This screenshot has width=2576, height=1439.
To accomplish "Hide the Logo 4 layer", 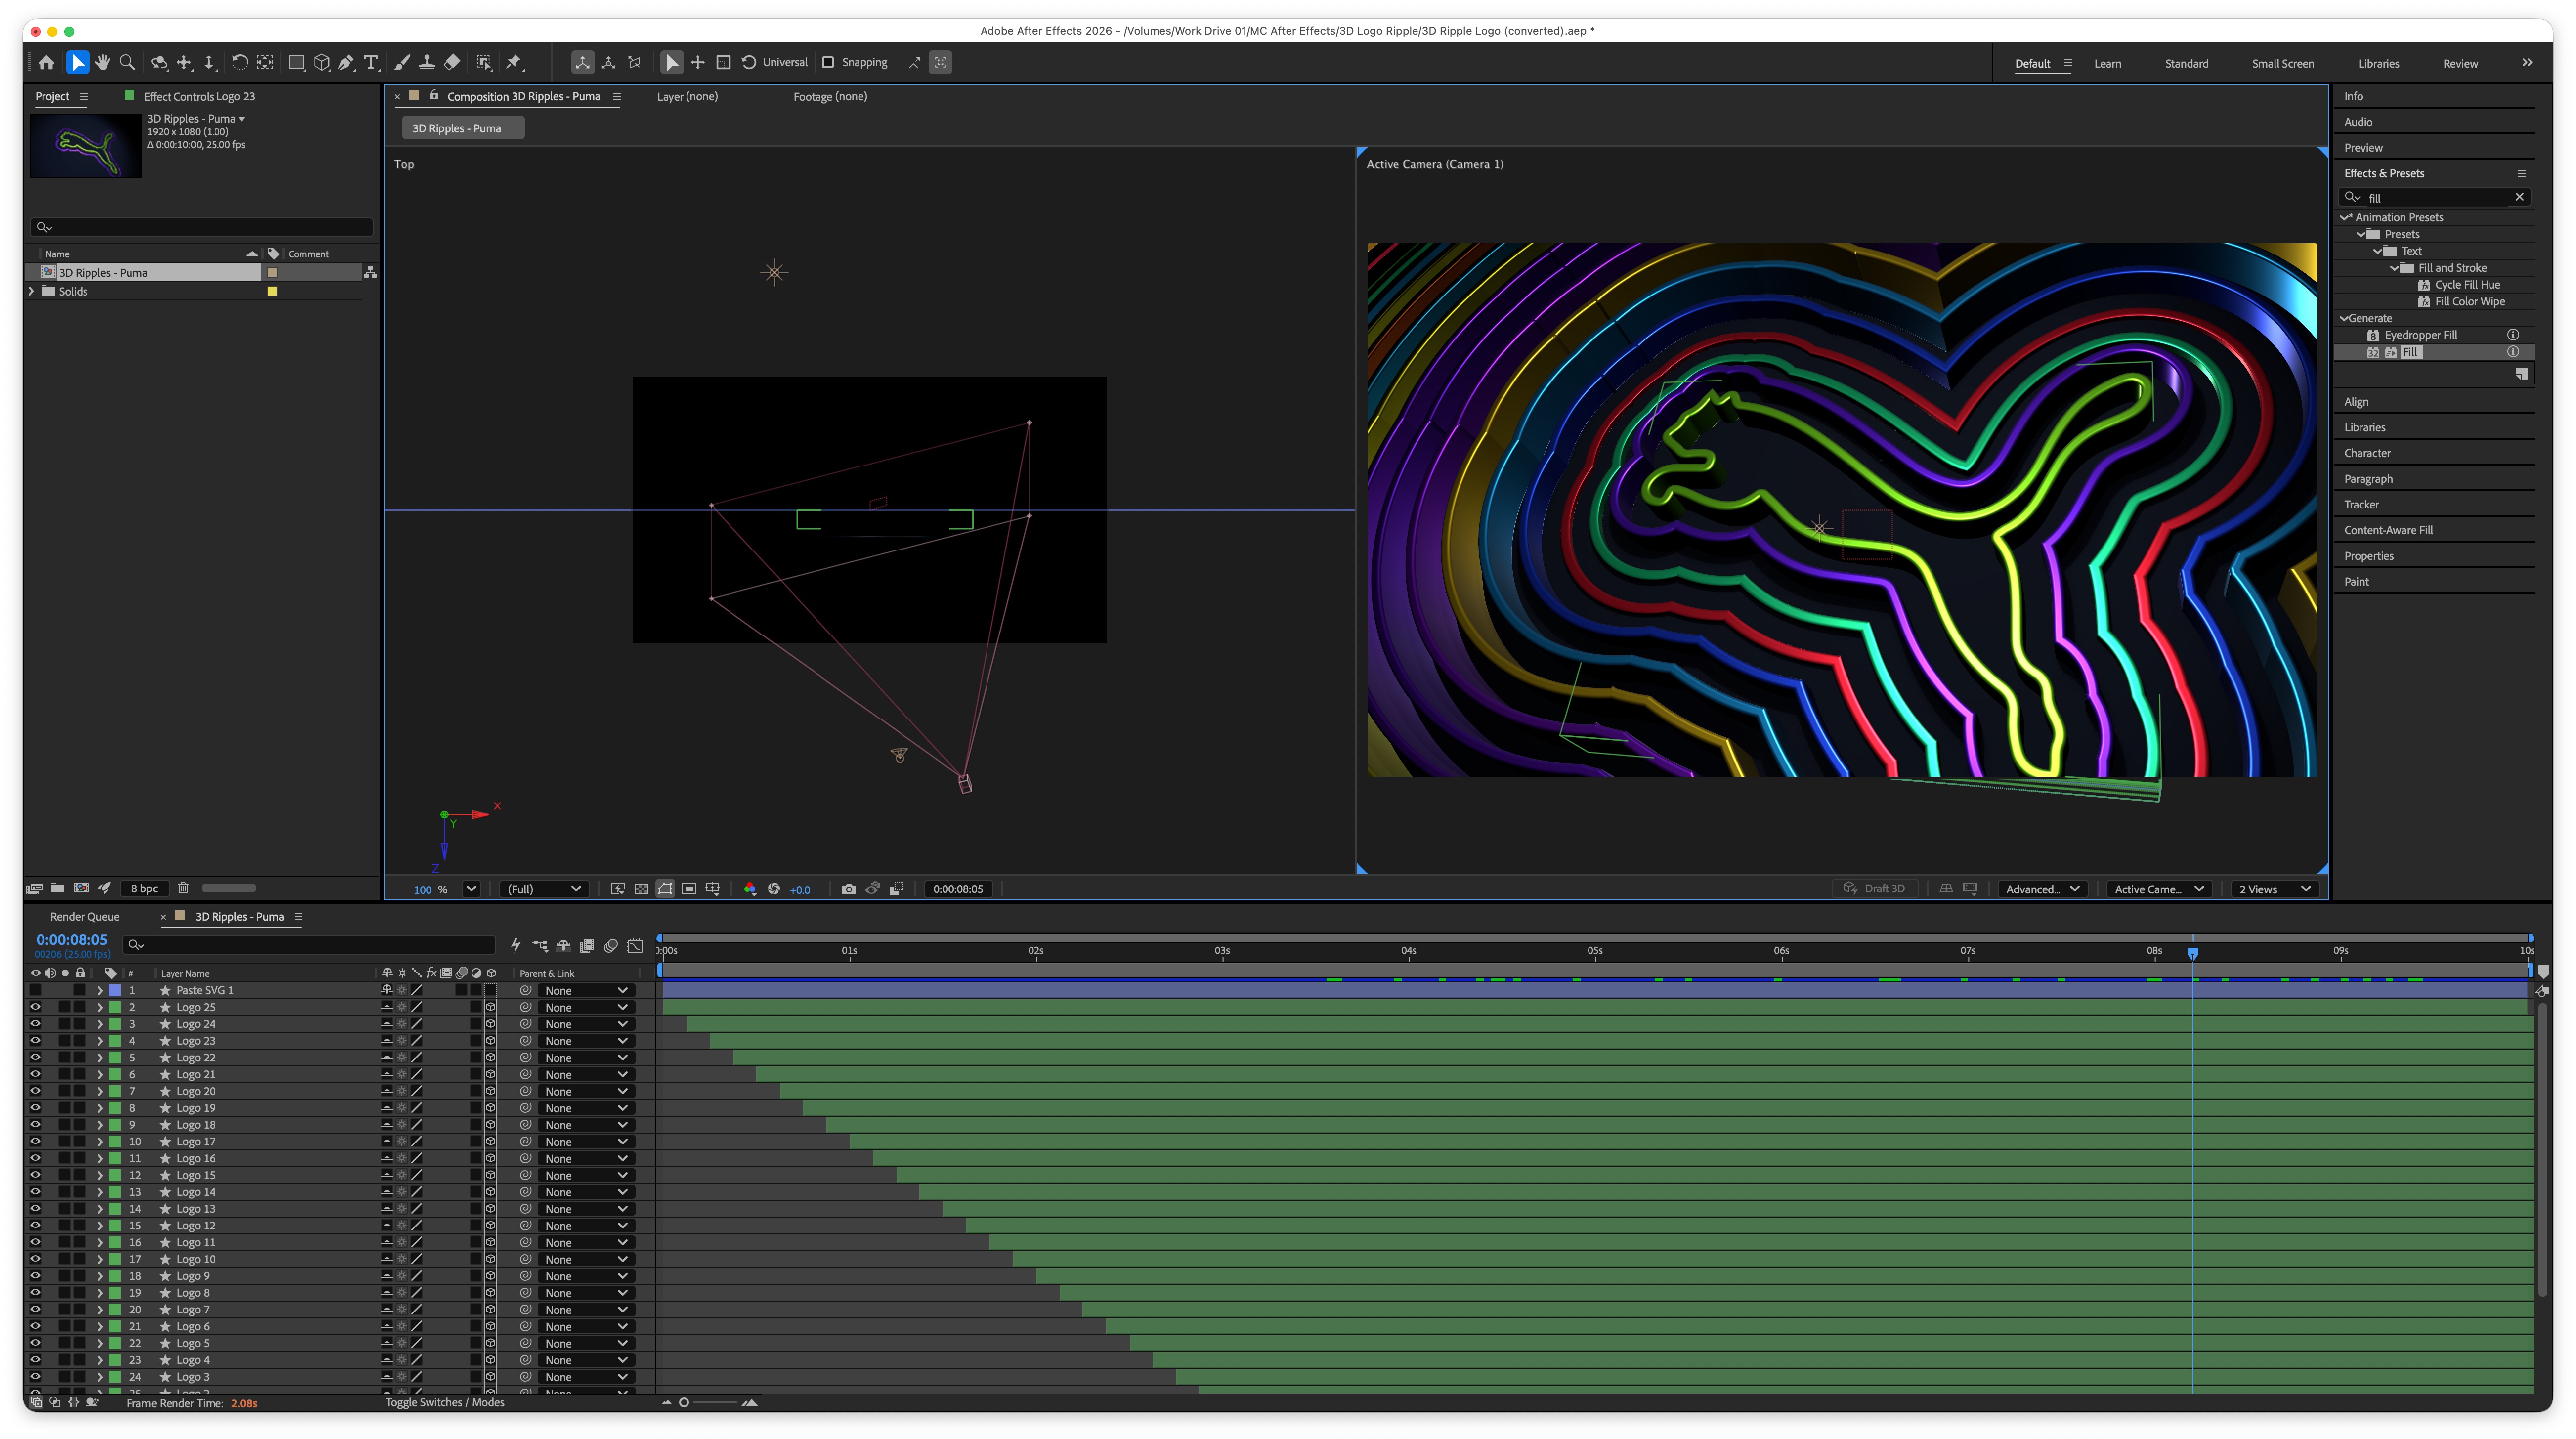I will 35,1360.
